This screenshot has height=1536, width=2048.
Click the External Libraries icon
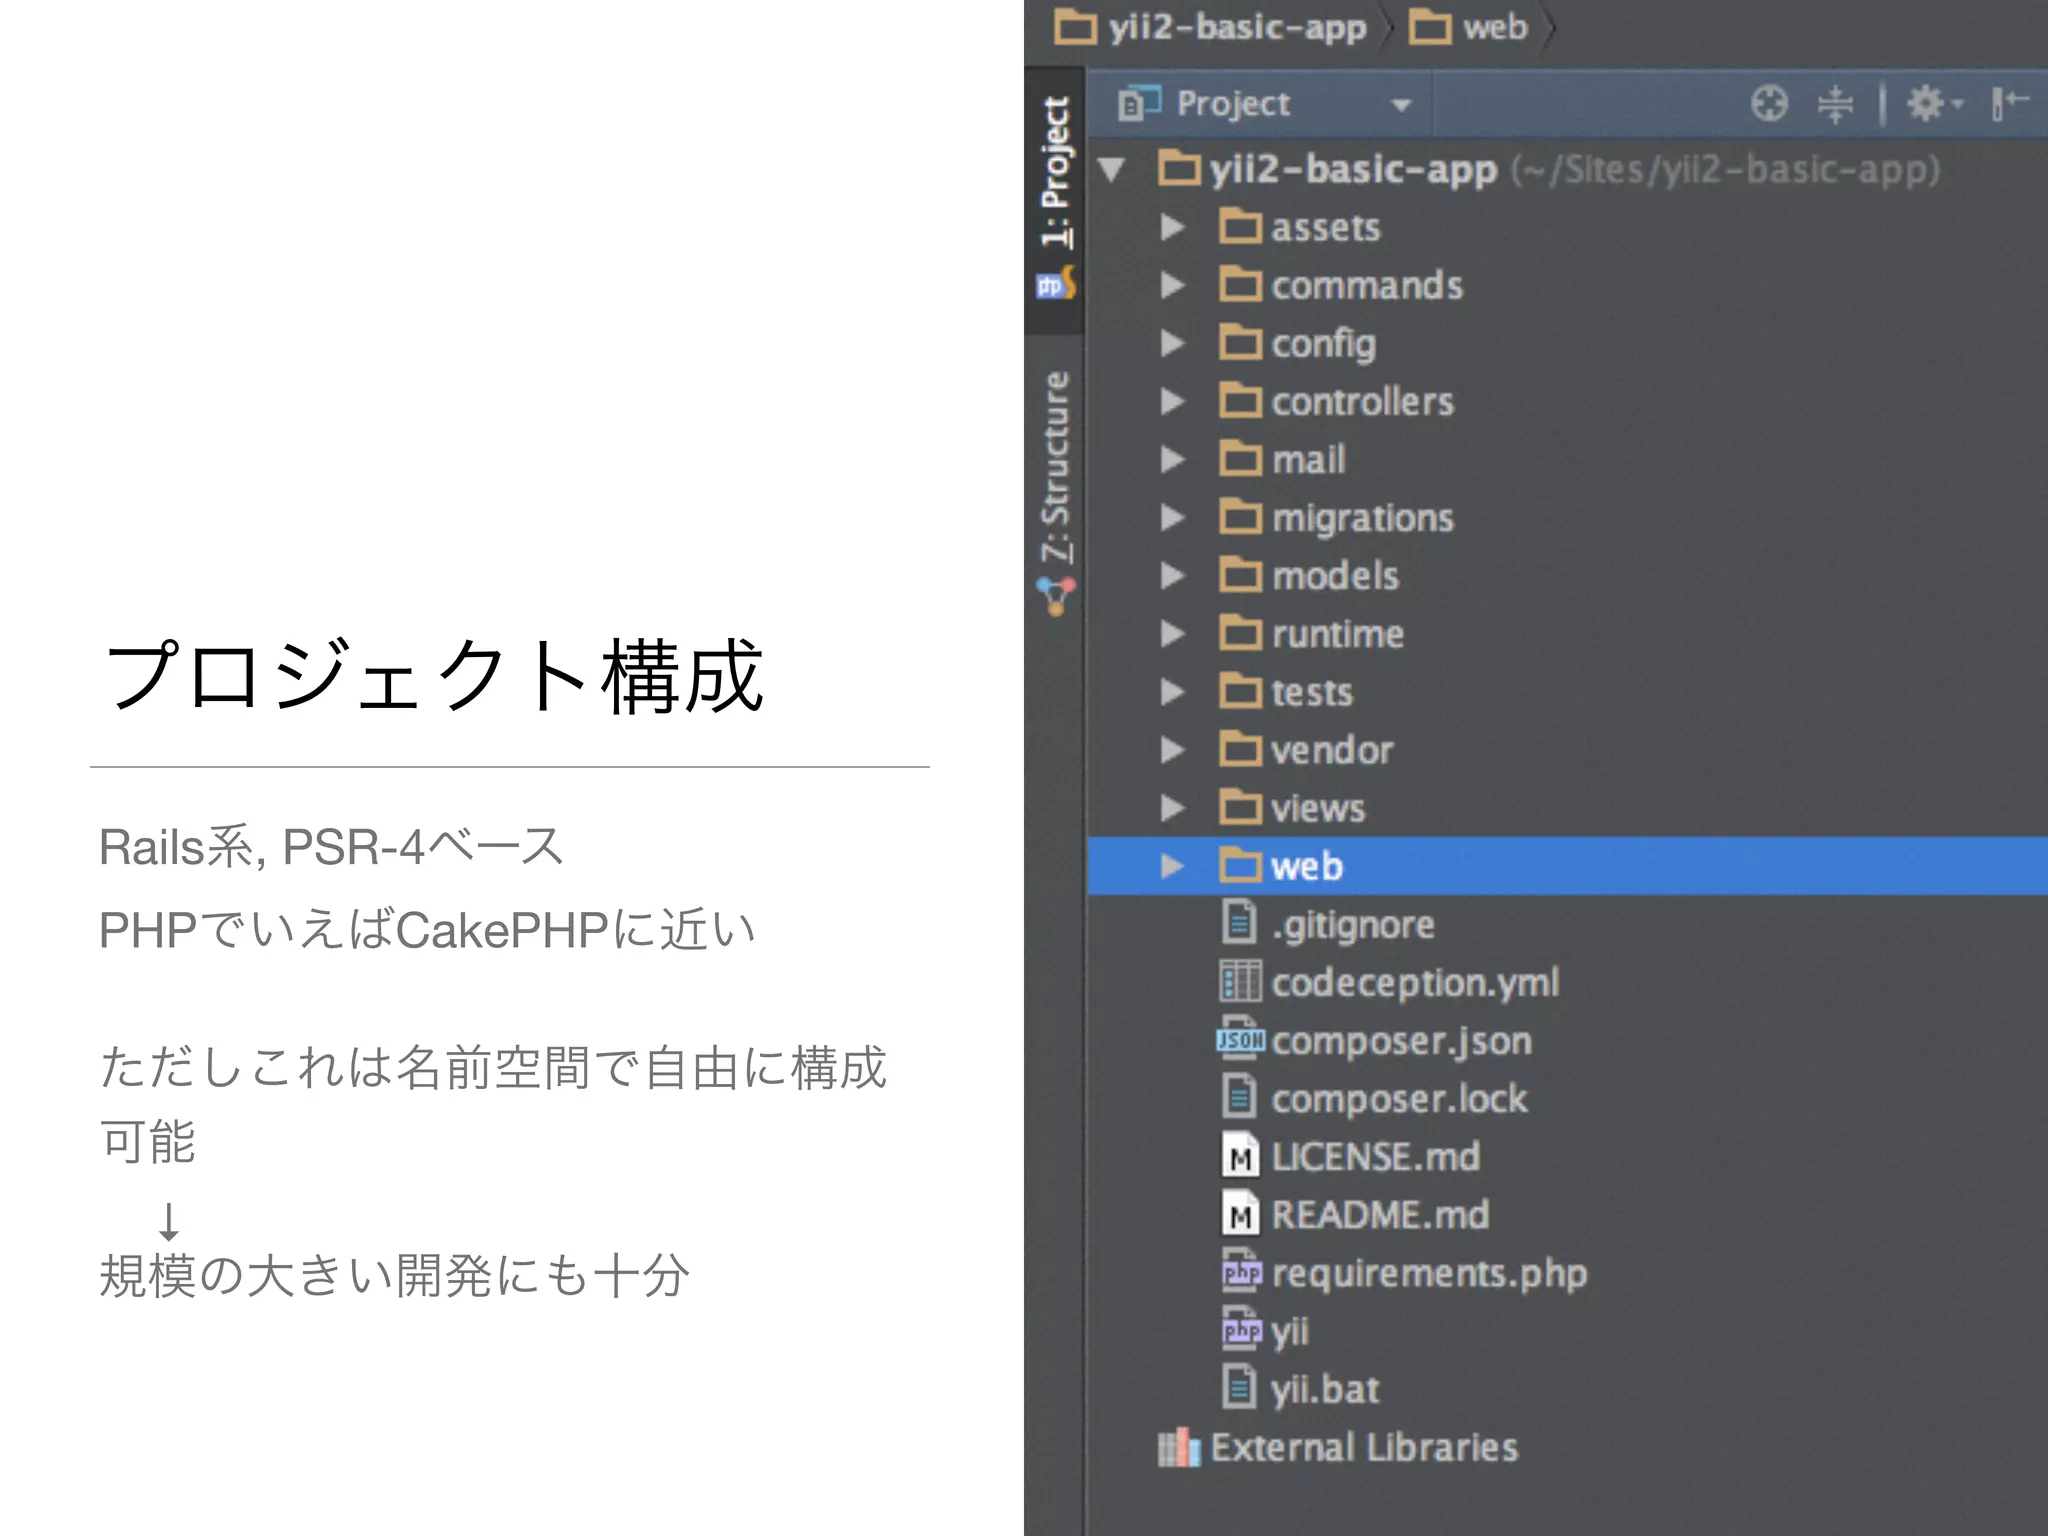point(1179,1446)
